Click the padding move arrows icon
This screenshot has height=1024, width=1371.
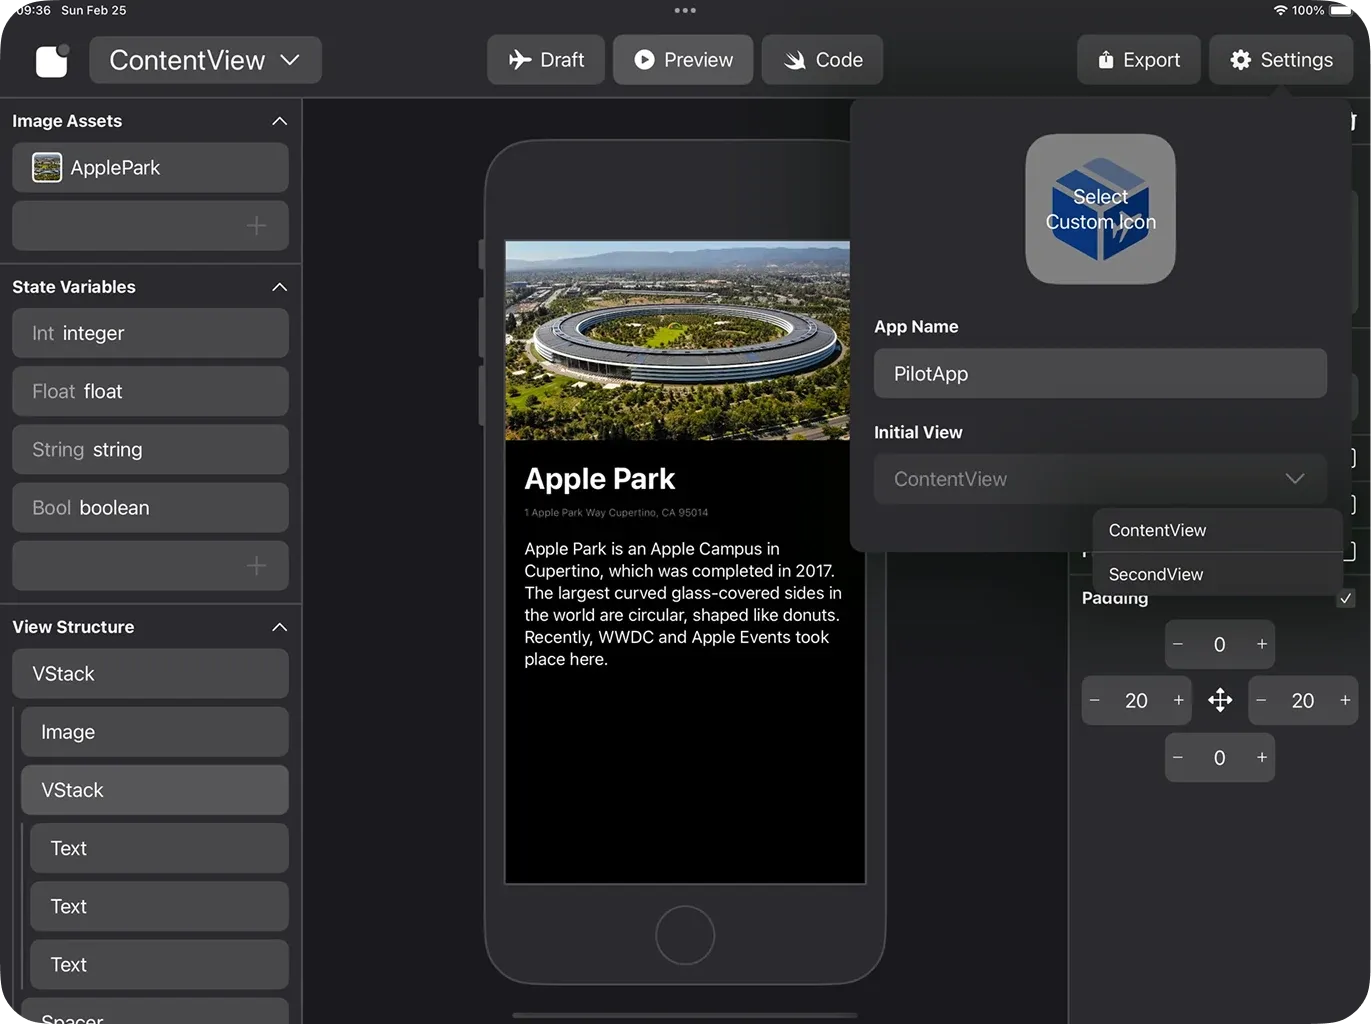click(1220, 700)
